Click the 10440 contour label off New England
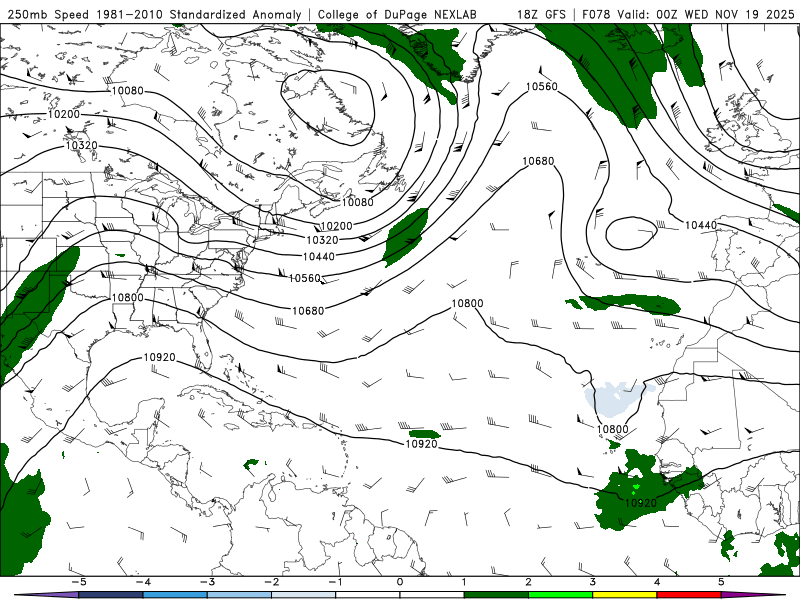 pos(319,257)
